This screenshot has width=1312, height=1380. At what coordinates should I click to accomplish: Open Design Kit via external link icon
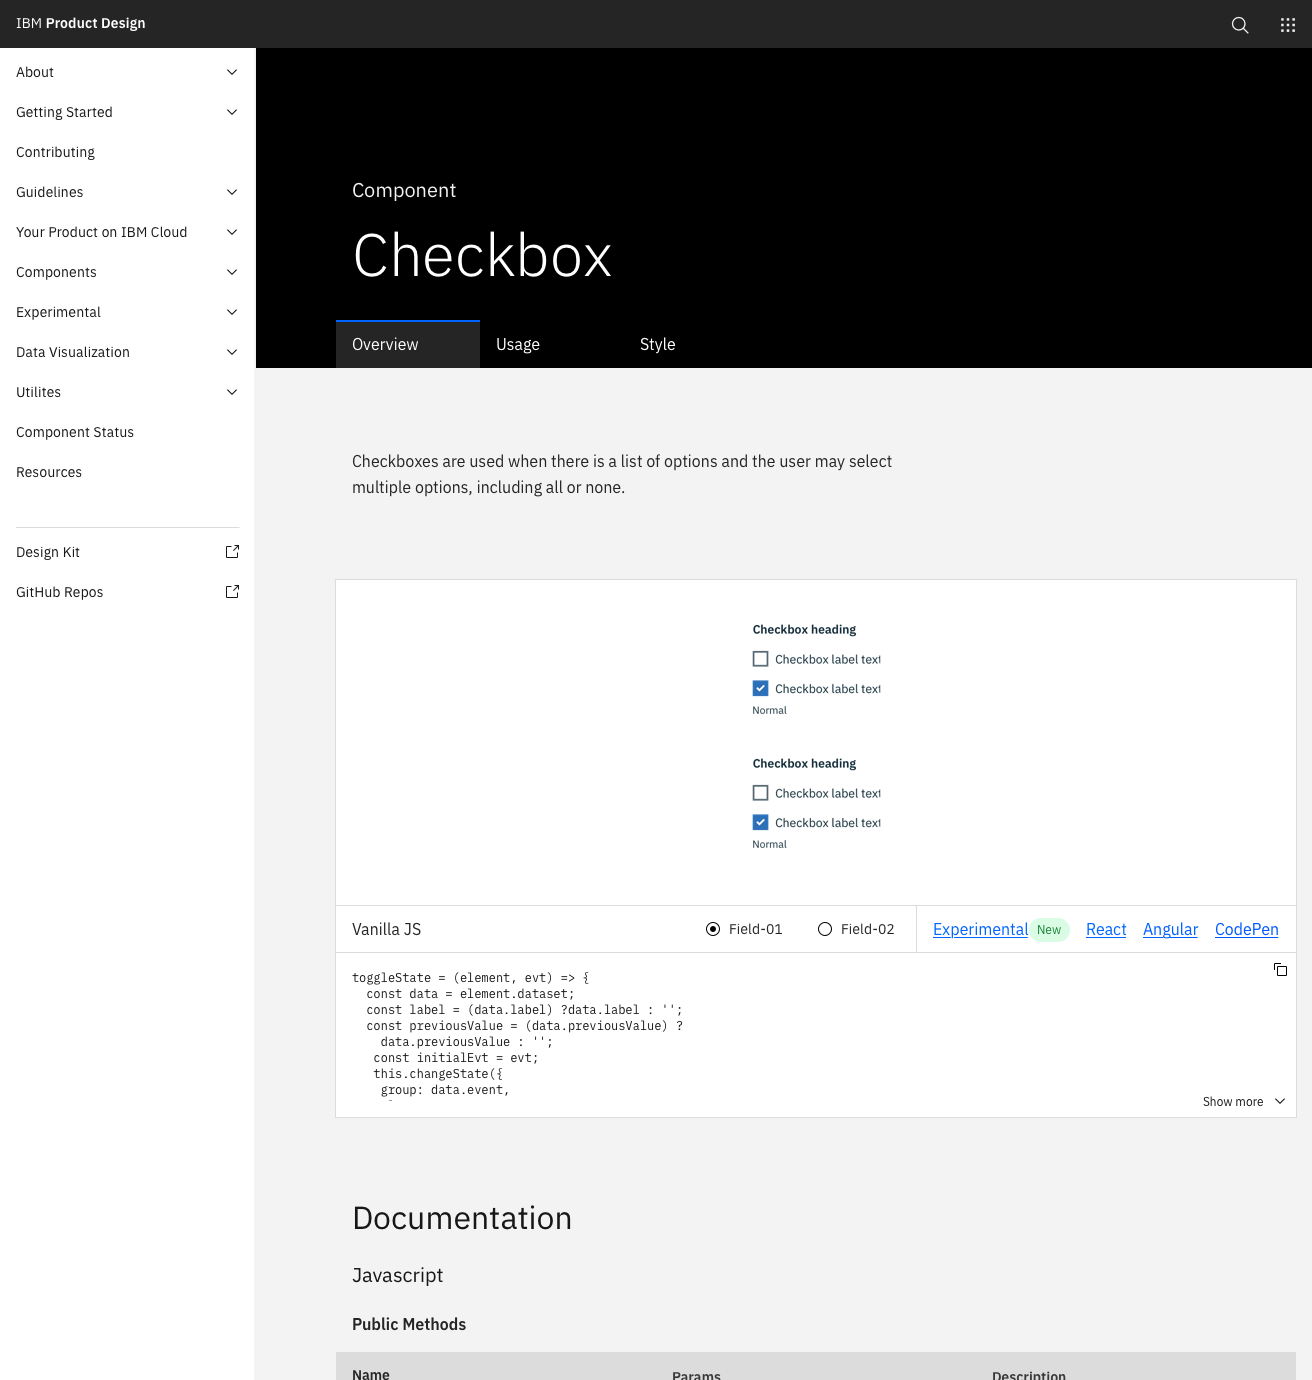click(x=232, y=551)
